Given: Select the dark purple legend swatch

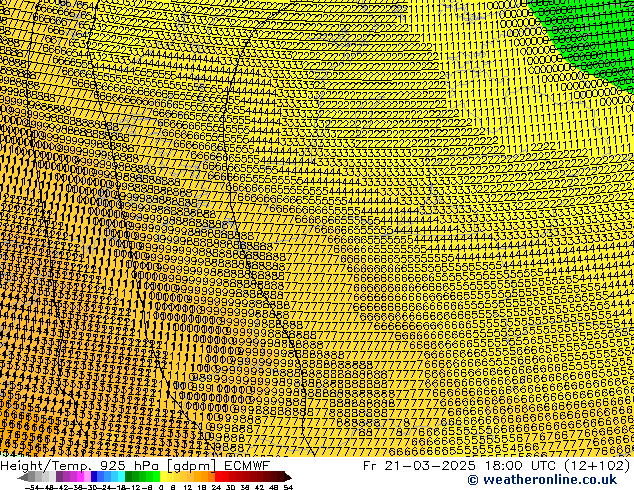Looking at the screenshot, I should point(59,476).
